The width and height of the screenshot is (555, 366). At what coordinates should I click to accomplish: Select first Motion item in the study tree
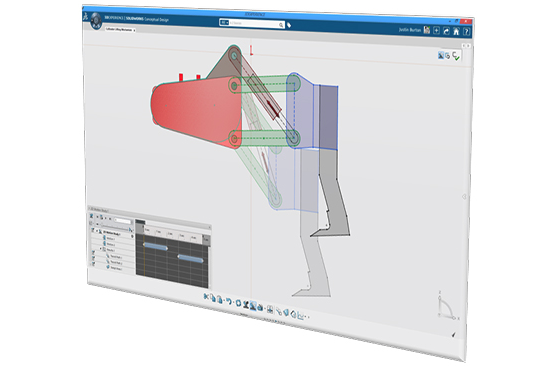click(x=111, y=239)
